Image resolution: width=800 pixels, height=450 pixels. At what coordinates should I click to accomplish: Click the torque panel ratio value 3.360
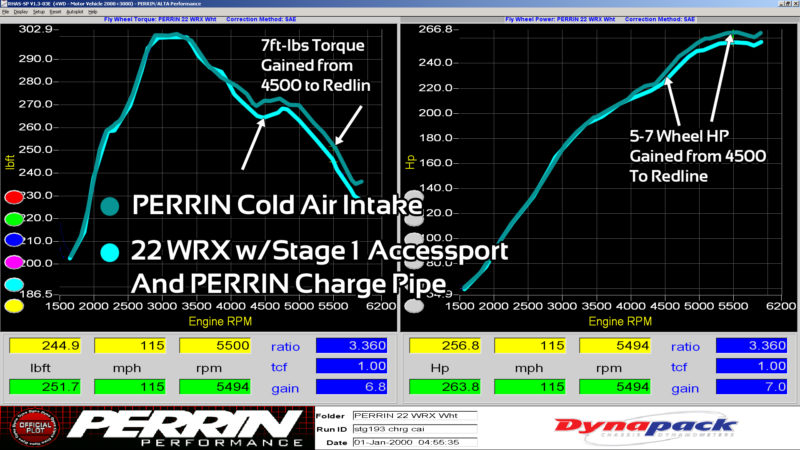(351, 346)
